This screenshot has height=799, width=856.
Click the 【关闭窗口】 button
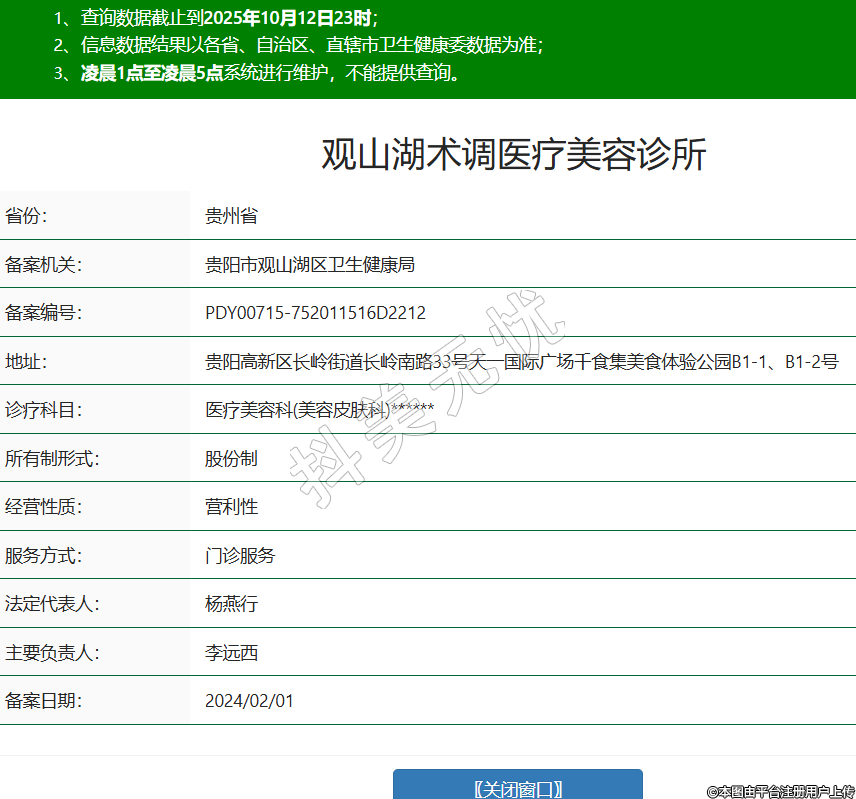tap(517, 787)
